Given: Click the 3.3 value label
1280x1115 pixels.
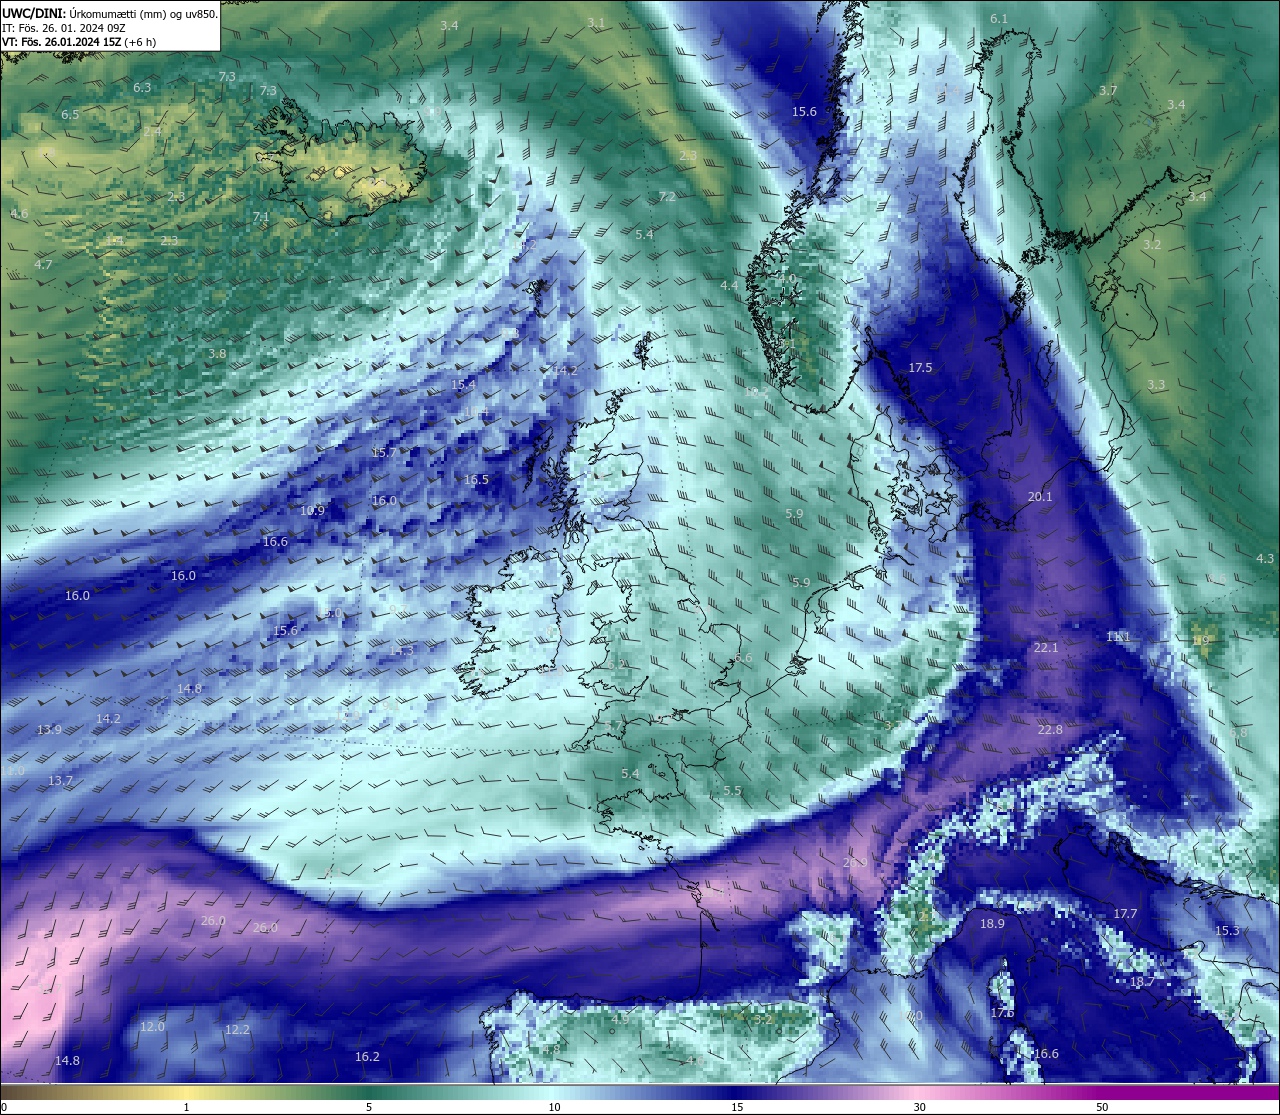Looking at the screenshot, I should point(1156,385).
